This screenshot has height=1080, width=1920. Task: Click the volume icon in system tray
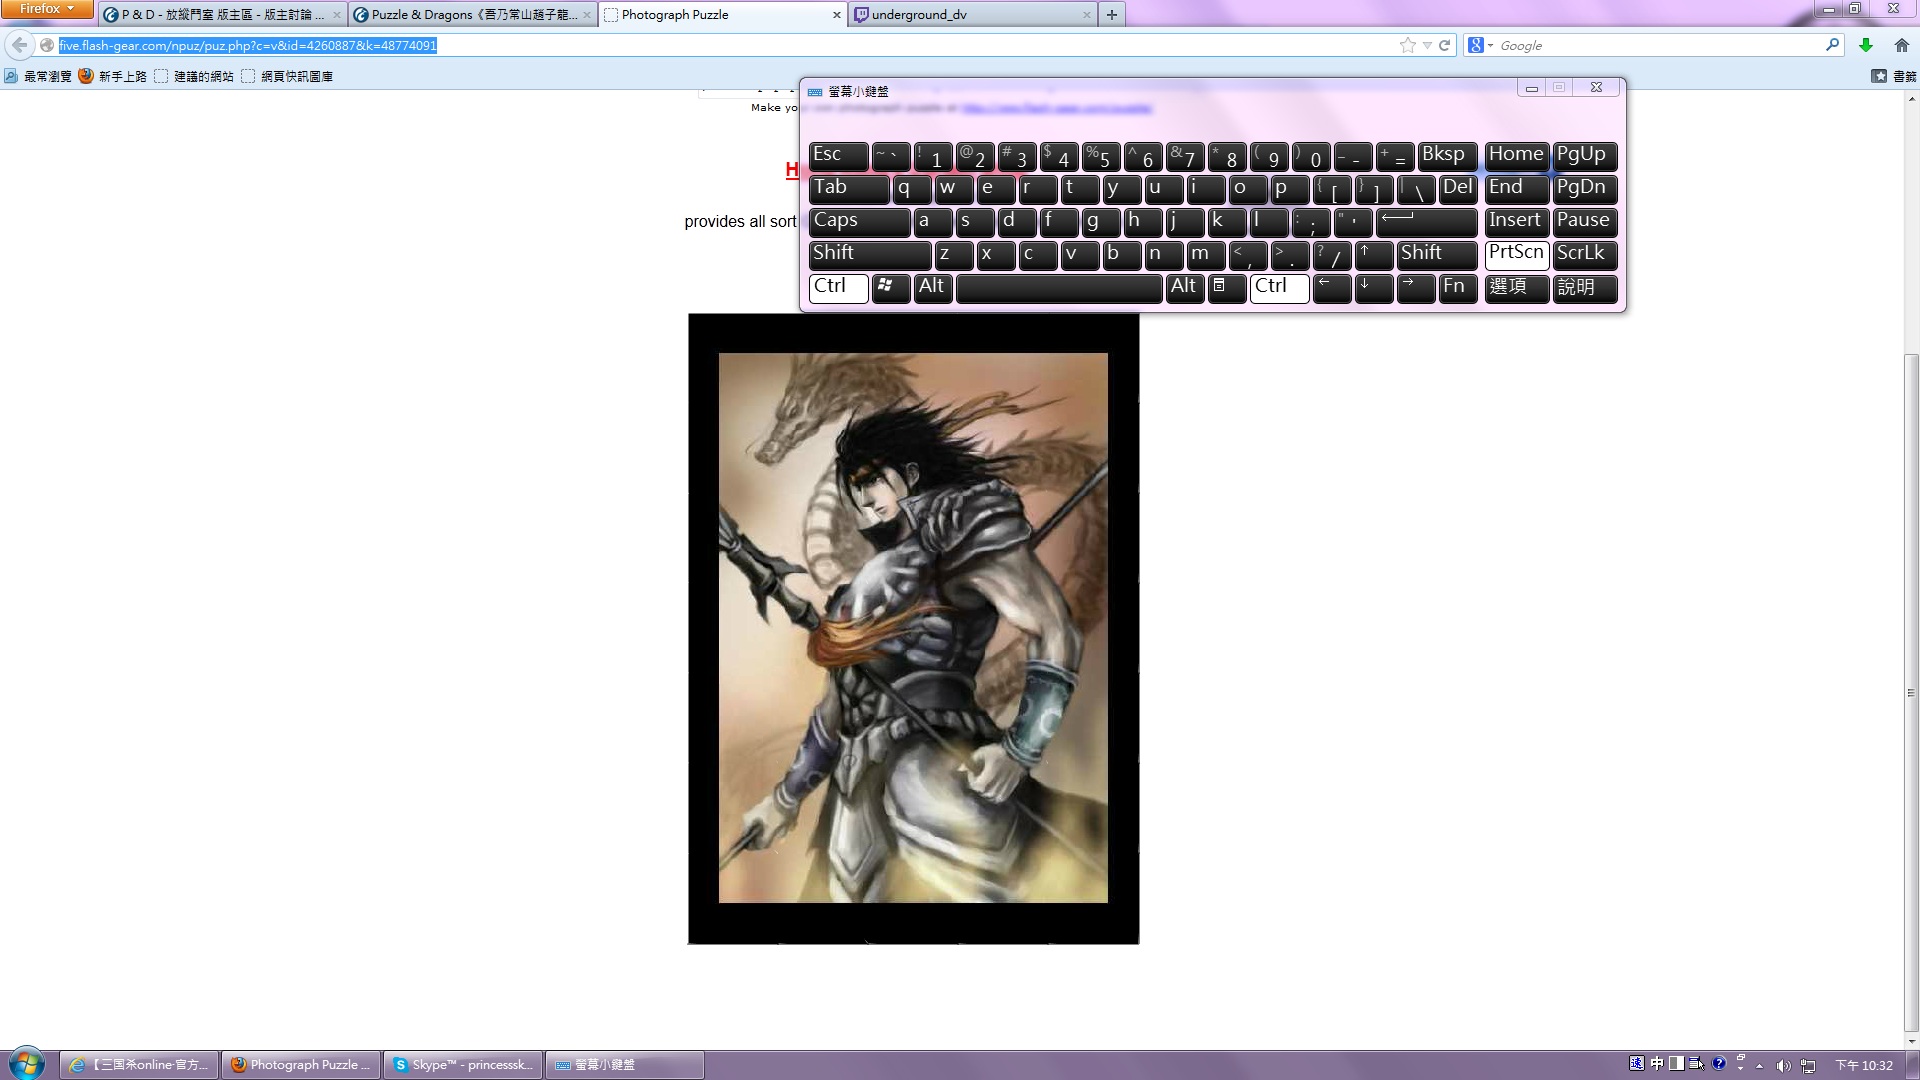pyautogui.click(x=1783, y=1065)
